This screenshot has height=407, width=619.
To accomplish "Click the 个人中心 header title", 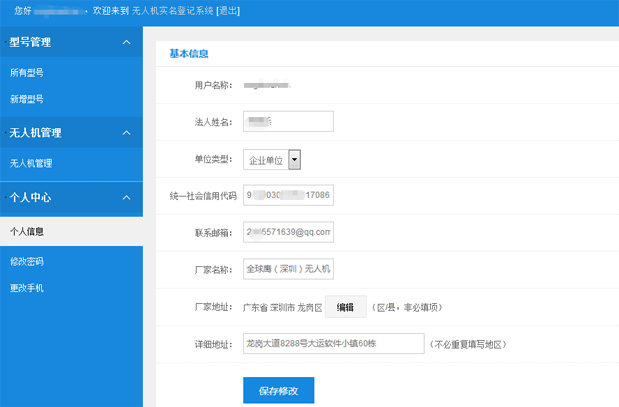I will point(30,197).
